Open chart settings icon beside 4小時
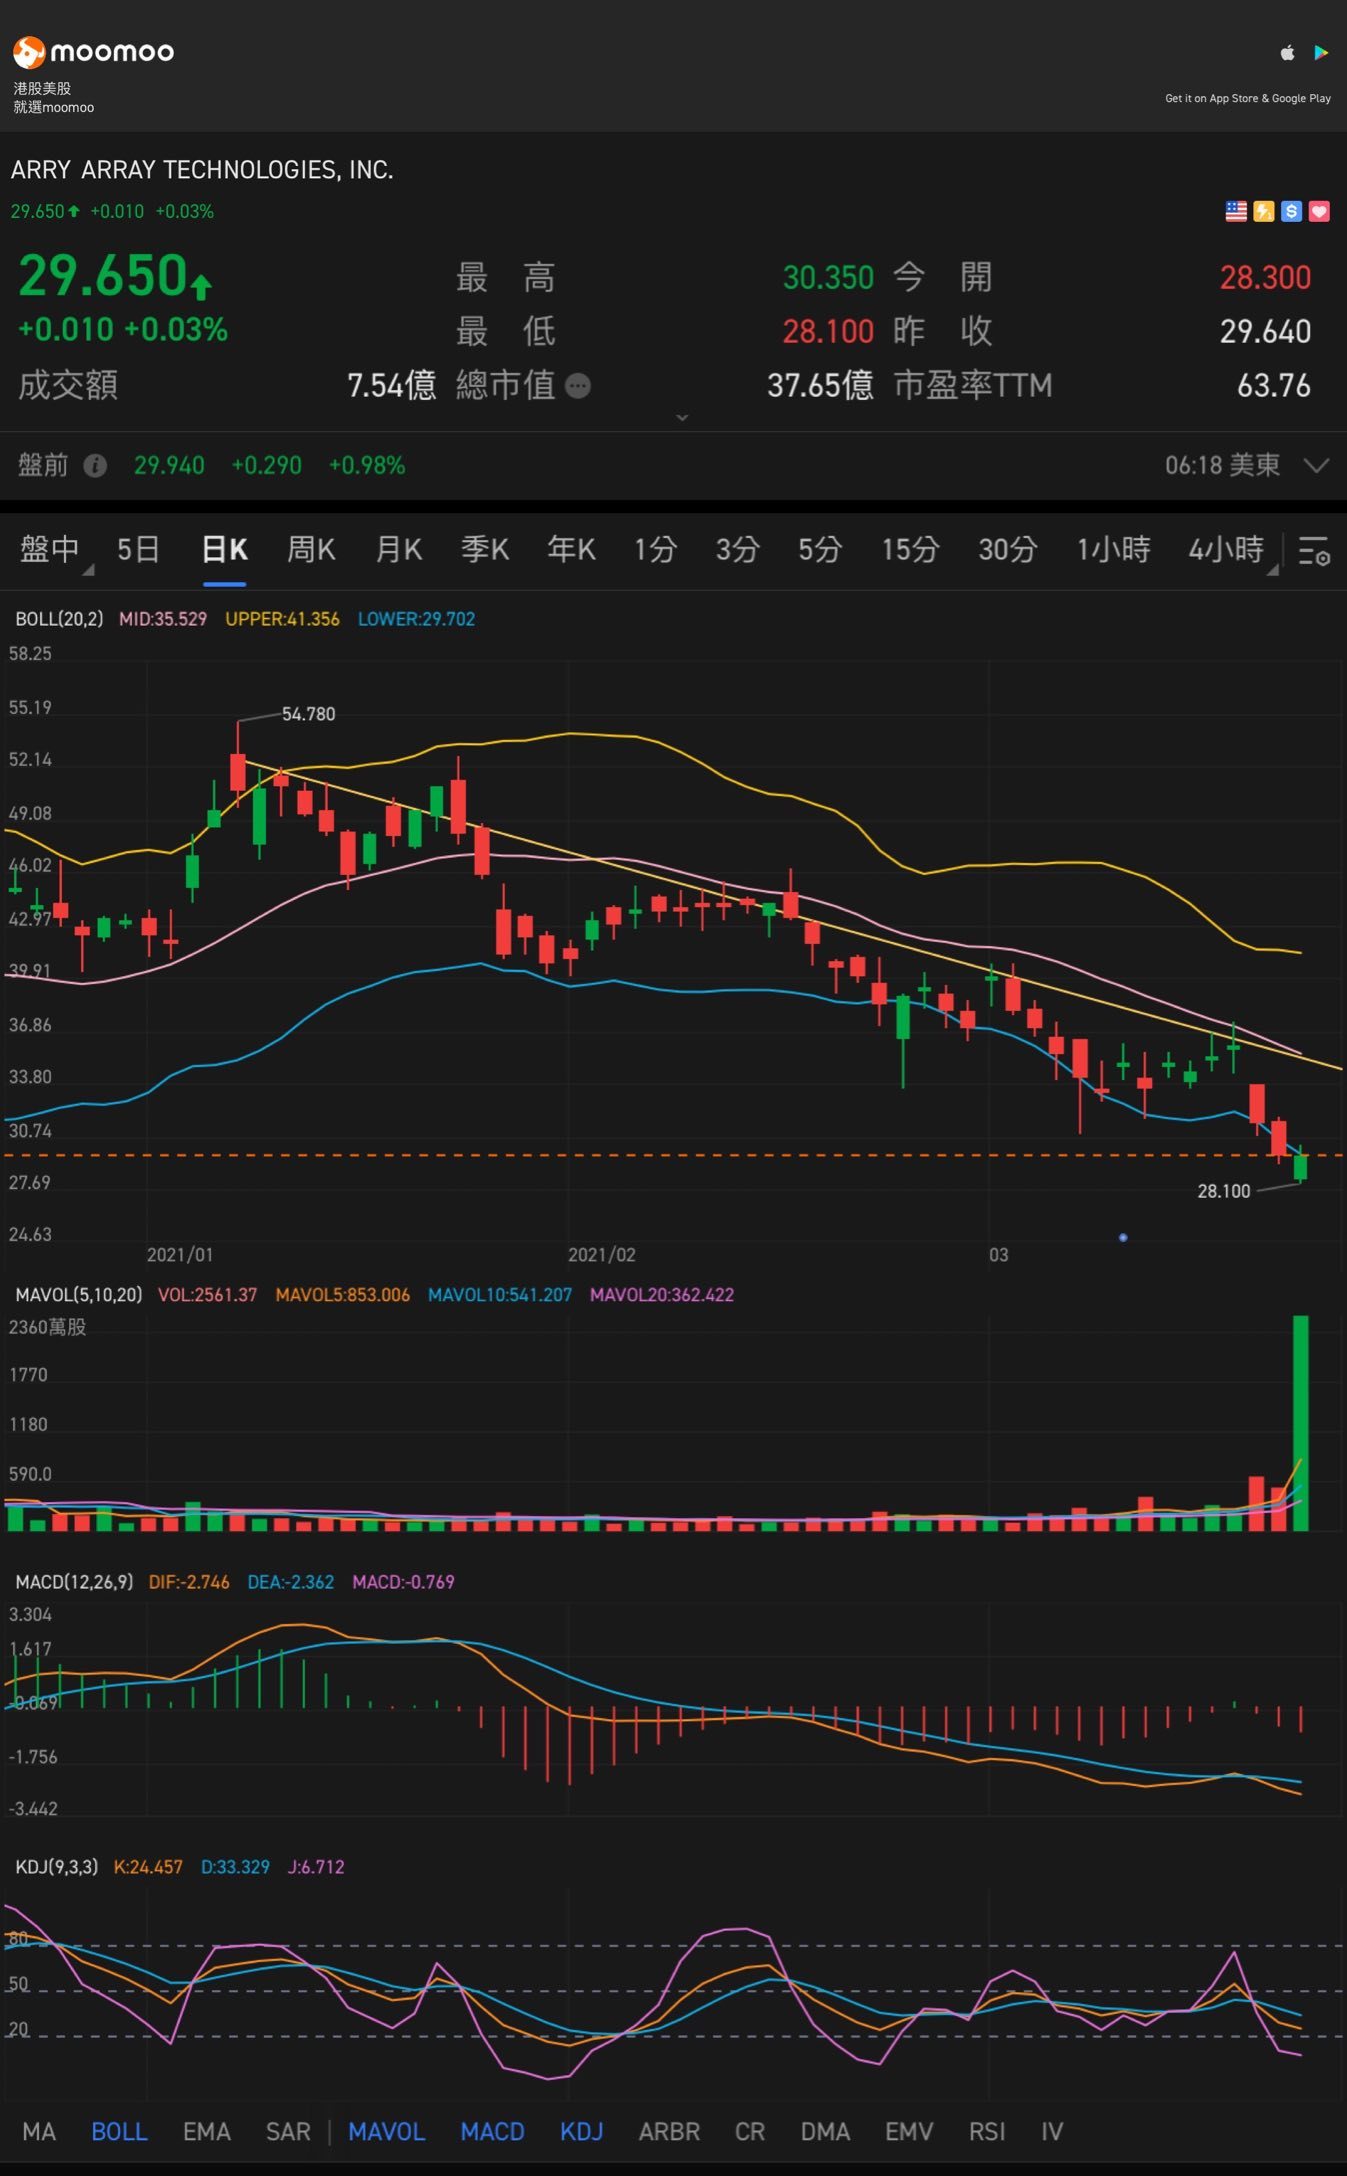The height and width of the screenshot is (2176, 1347). click(x=1314, y=551)
